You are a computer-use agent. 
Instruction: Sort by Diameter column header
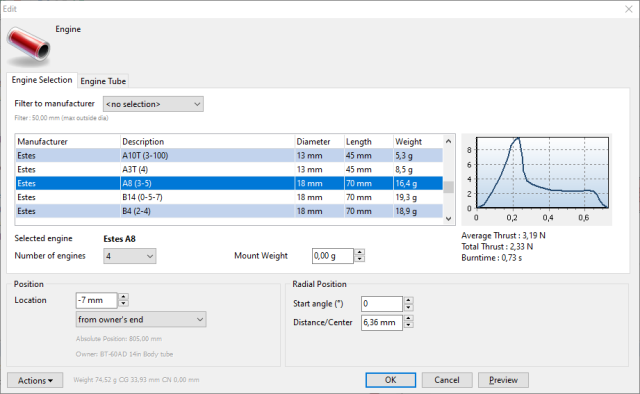320,142
